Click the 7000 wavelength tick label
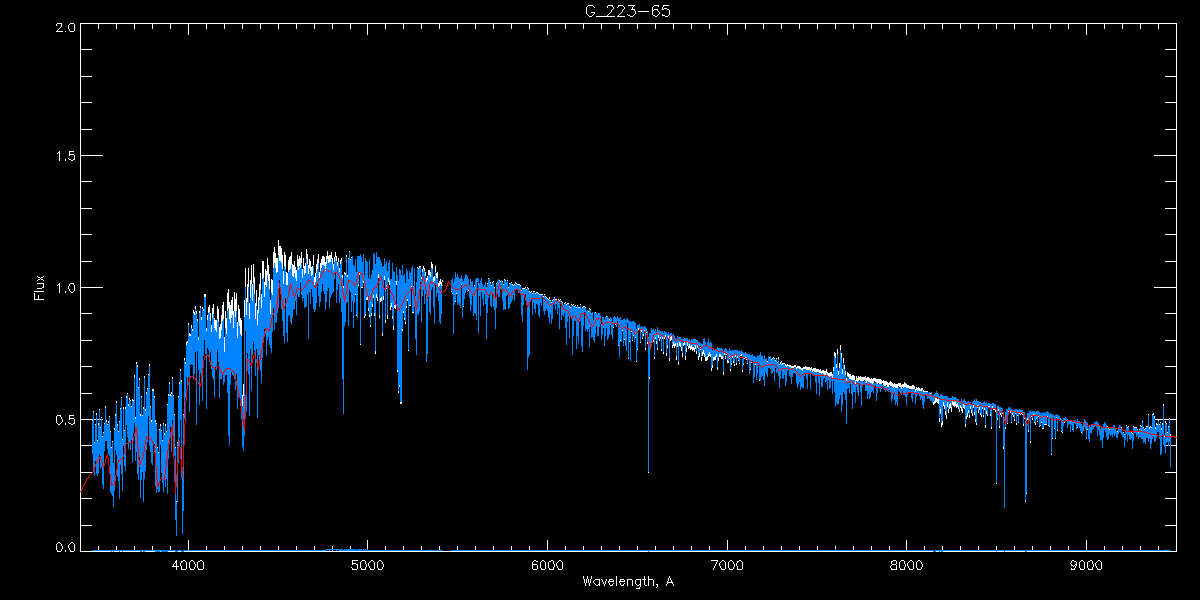The width and height of the screenshot is (1200, 600). pyautogui.click(x=727, y=564)
